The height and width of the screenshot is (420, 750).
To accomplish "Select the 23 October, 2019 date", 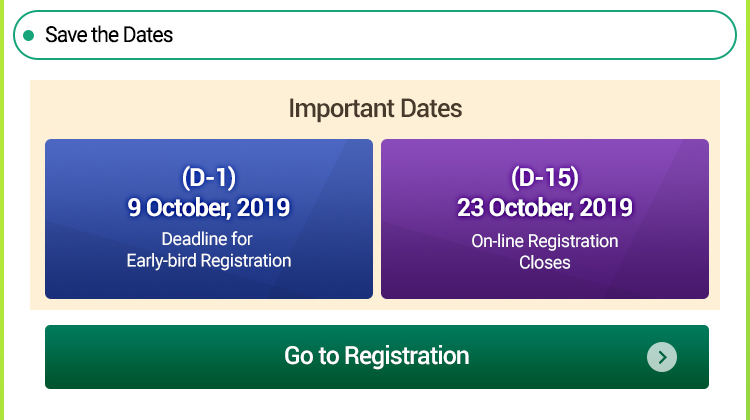I will click(545, 208).
